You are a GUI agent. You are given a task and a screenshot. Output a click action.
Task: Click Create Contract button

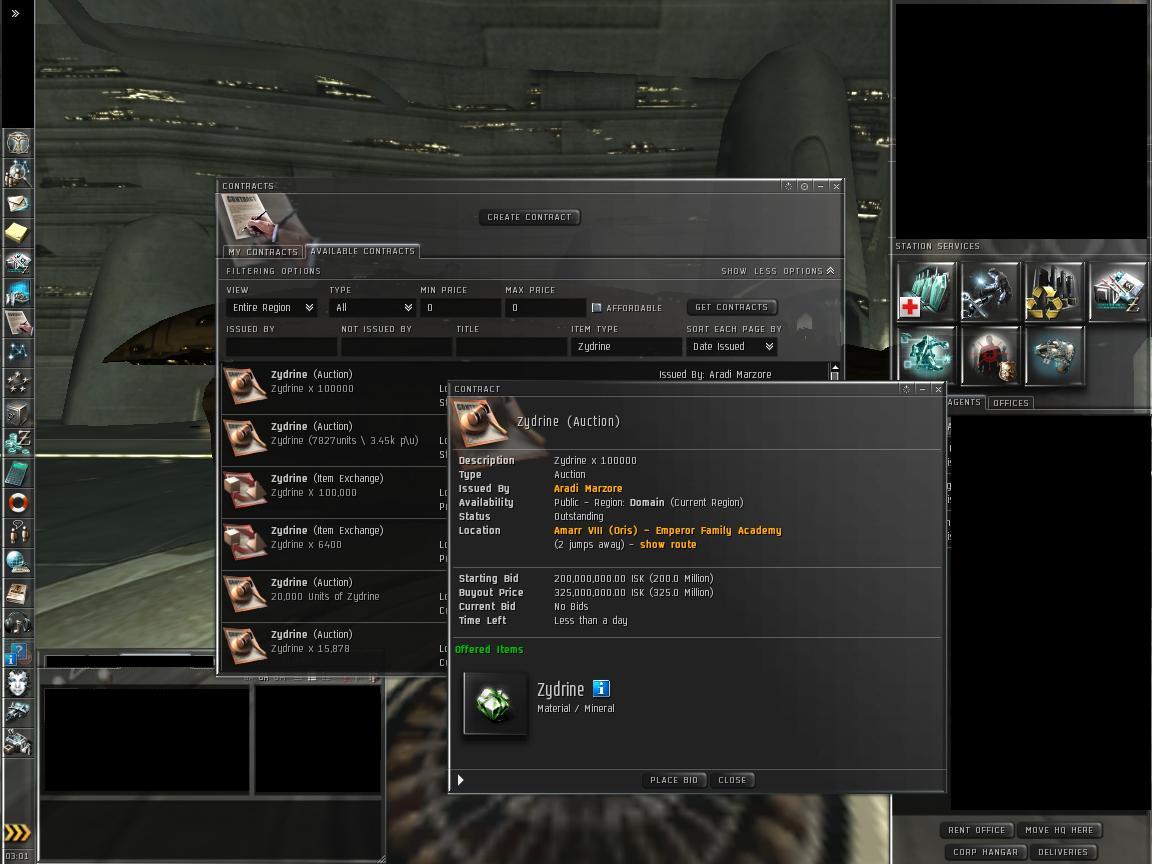tap(529, 217)
